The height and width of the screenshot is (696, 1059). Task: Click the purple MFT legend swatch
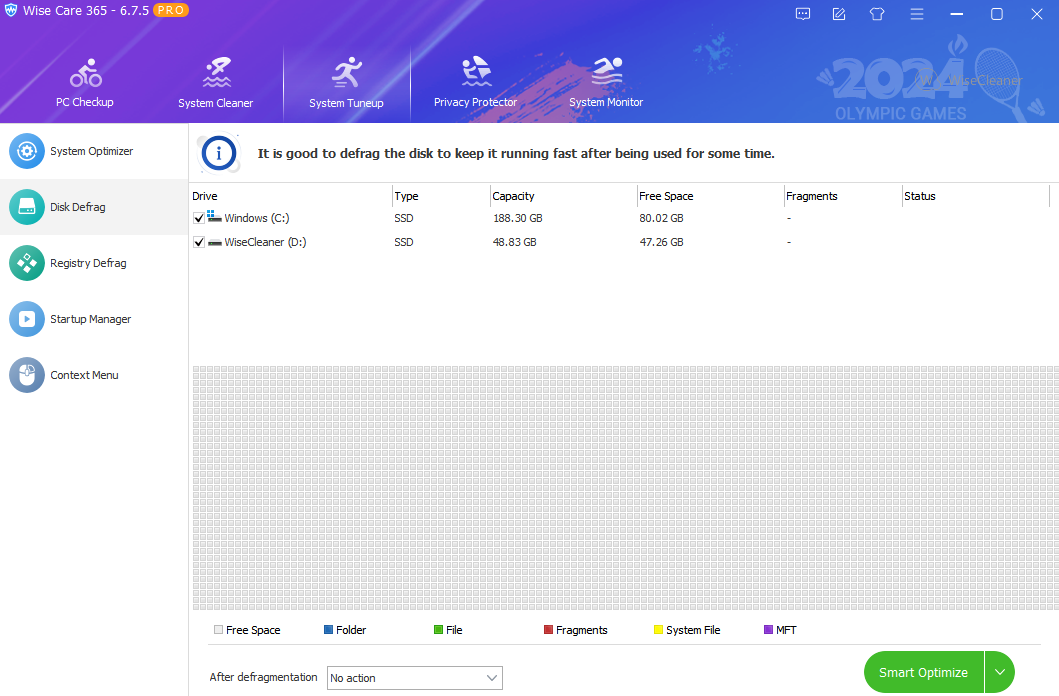pyautogui.click(x=768, y=630)
